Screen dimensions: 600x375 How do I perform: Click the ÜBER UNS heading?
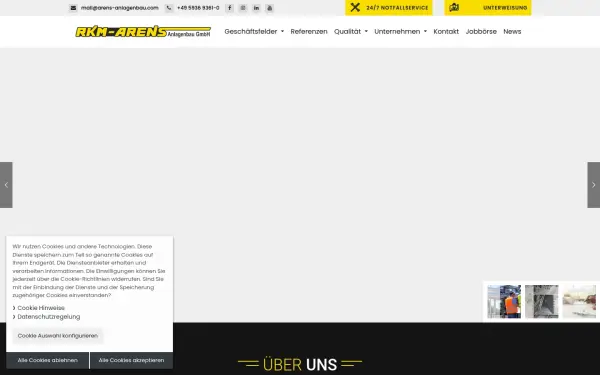[x=300, y=364]
